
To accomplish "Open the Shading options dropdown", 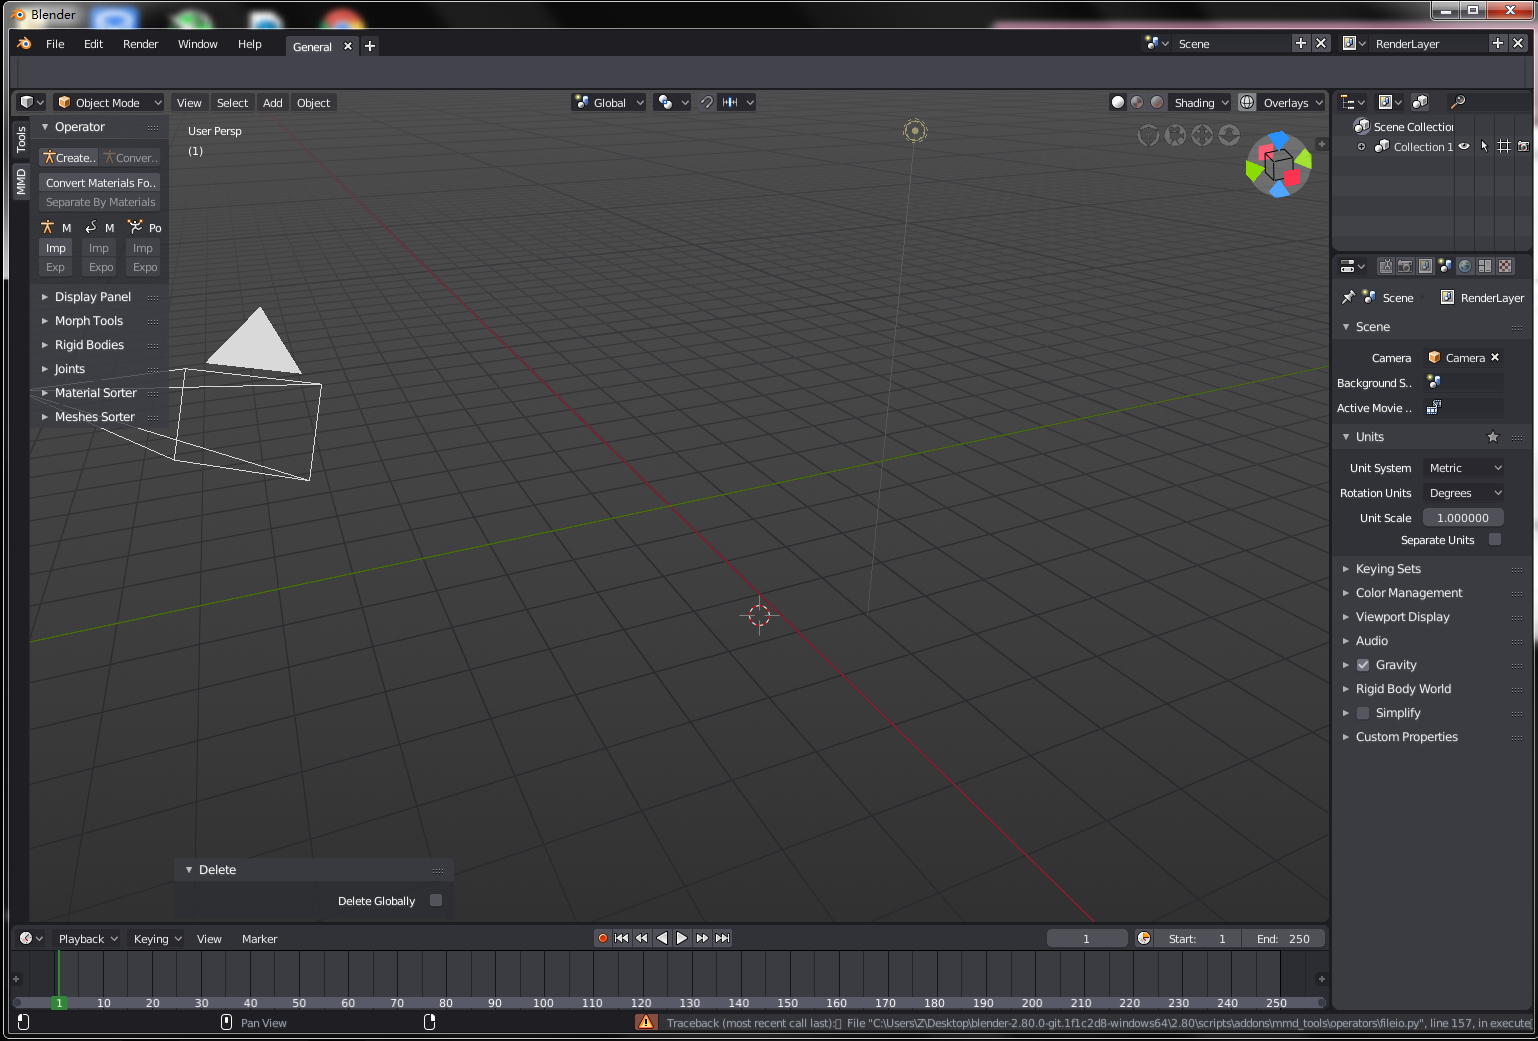I will pyautogui.click(x=1201, y=102).
